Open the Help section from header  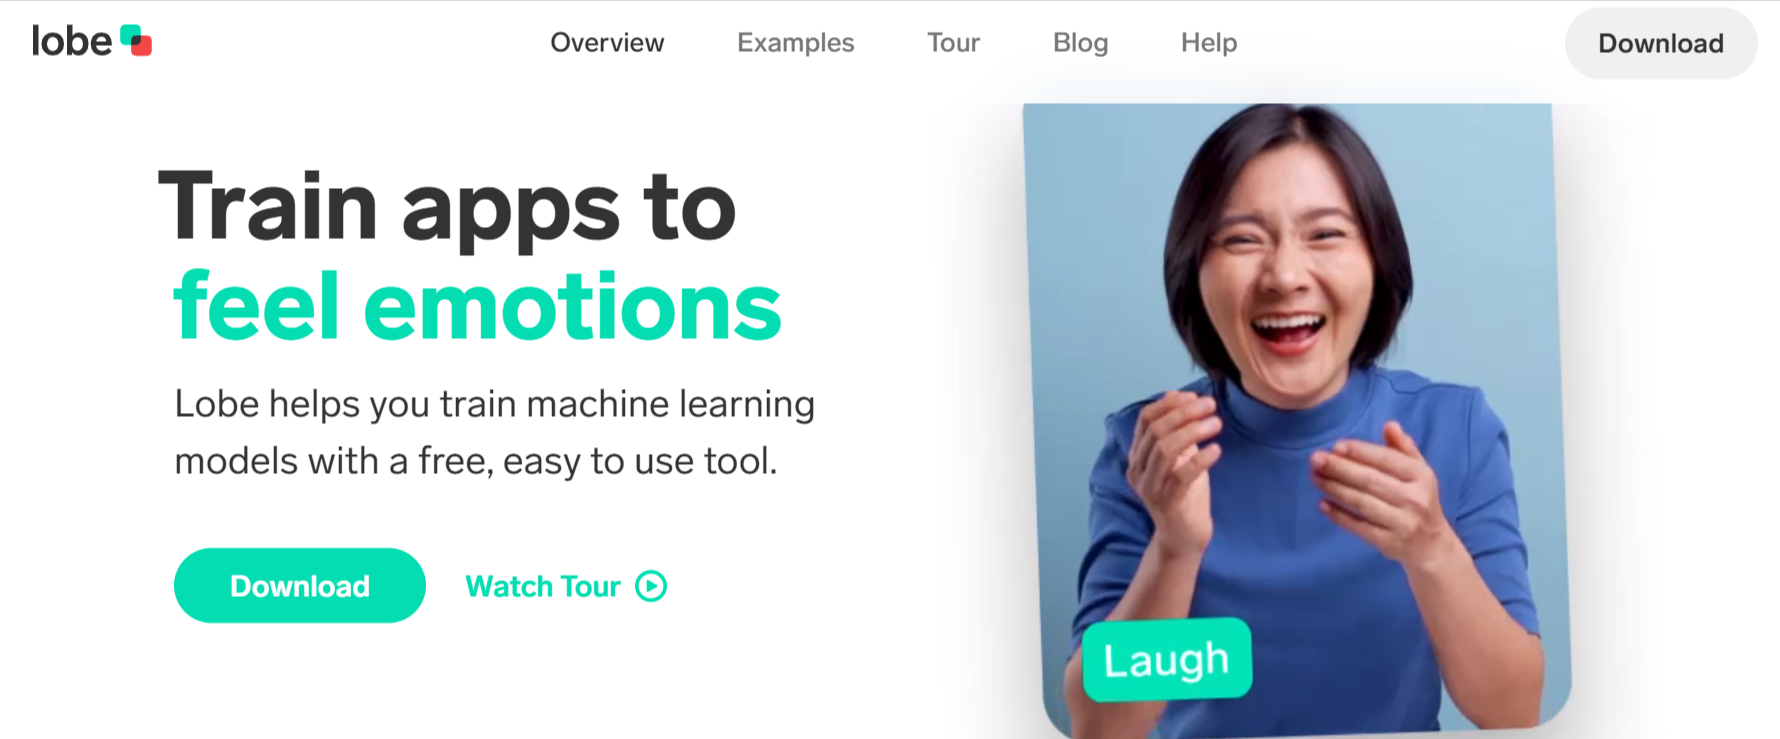click(x=1209, y=43)
